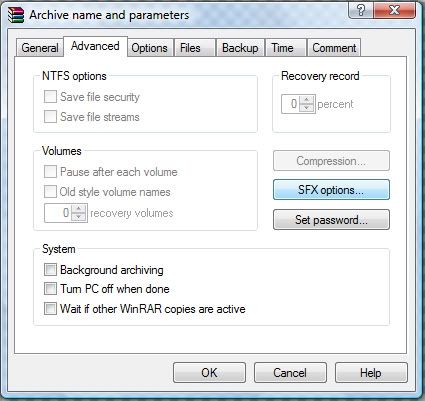Click the question mark help icon
The height and width of the screenshot is (401, 425).
tap(361, 10)
